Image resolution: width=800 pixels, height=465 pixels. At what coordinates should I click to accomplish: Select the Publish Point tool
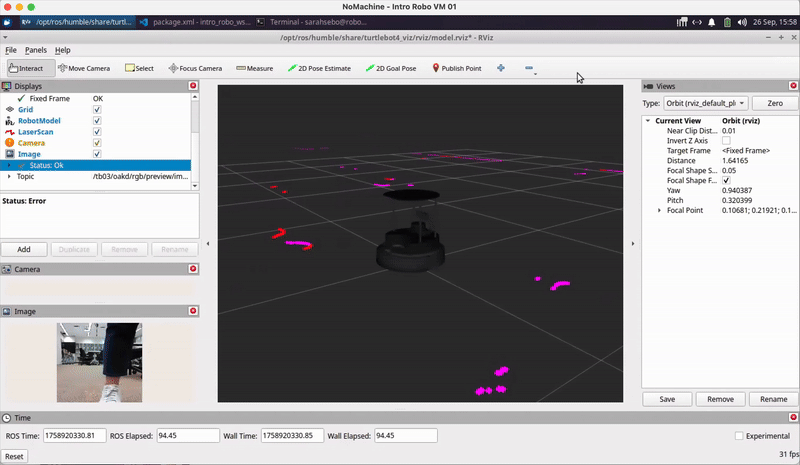tap(456, 68)
